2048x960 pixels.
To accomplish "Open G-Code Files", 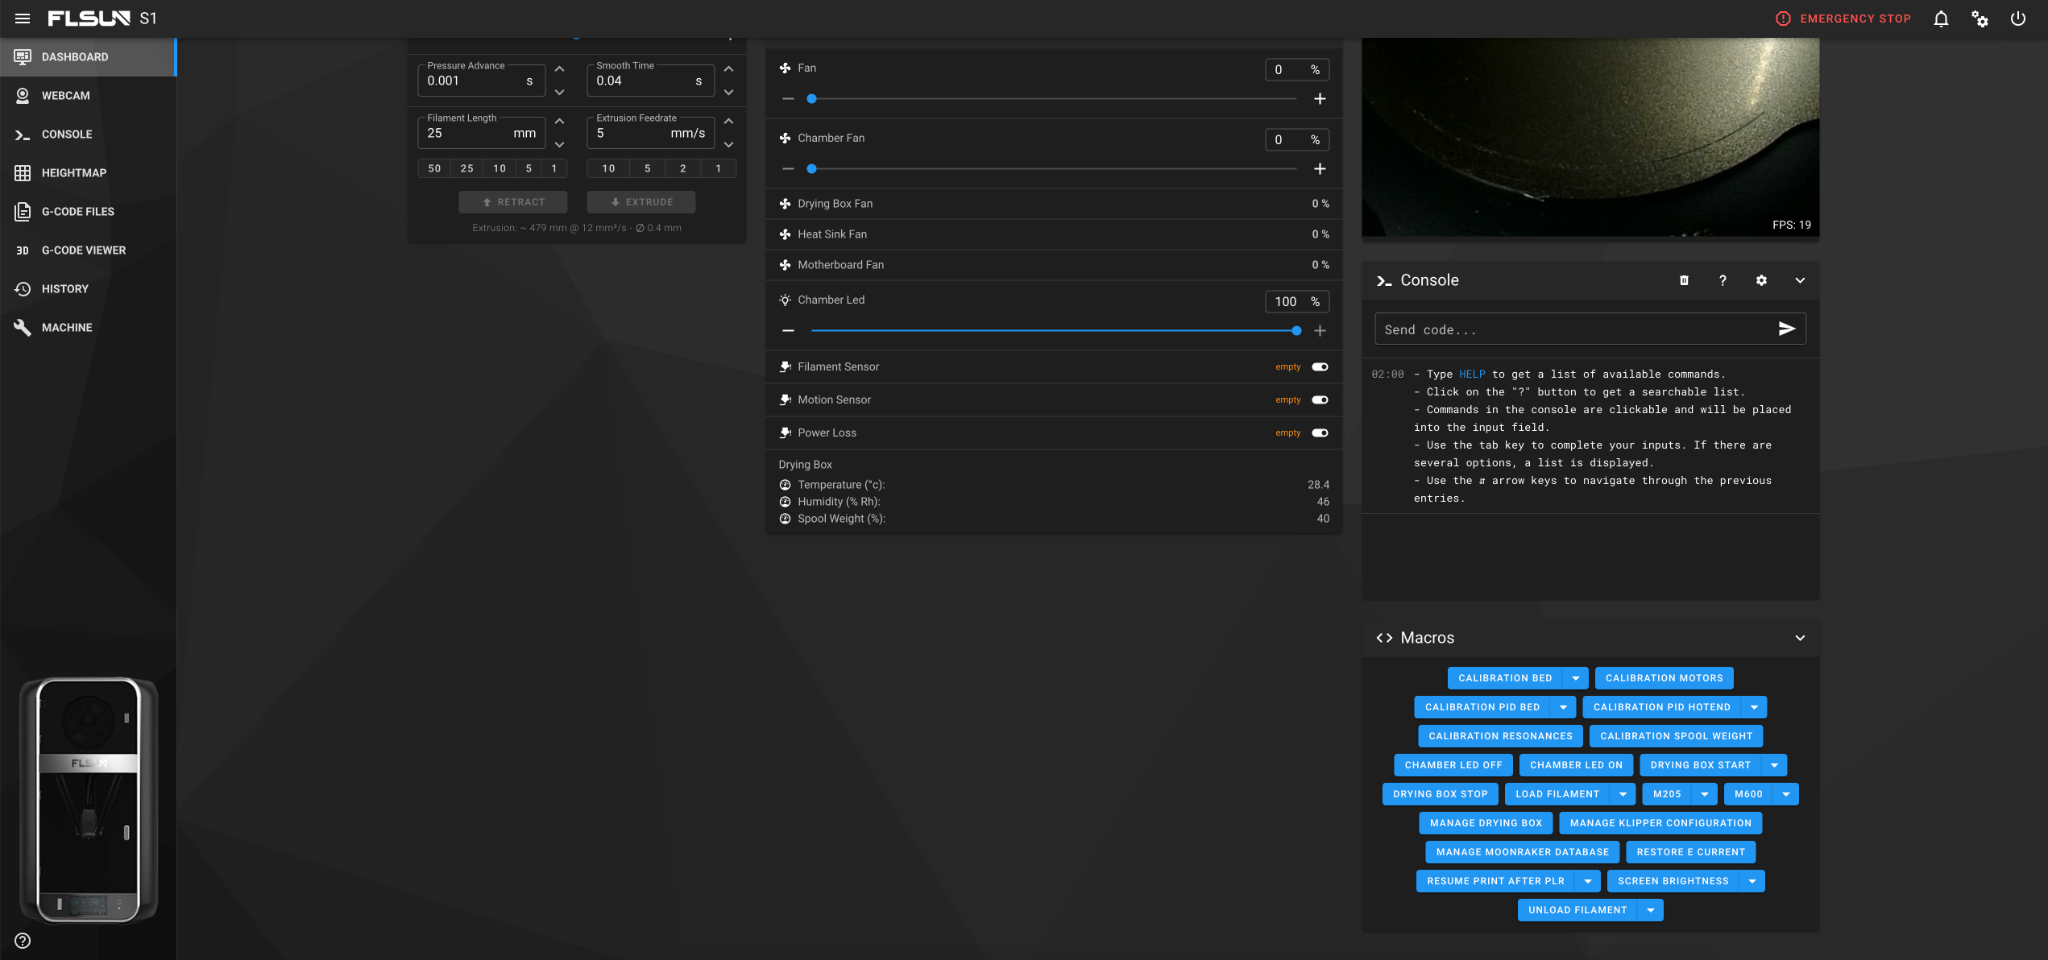I will coord(88,212).
